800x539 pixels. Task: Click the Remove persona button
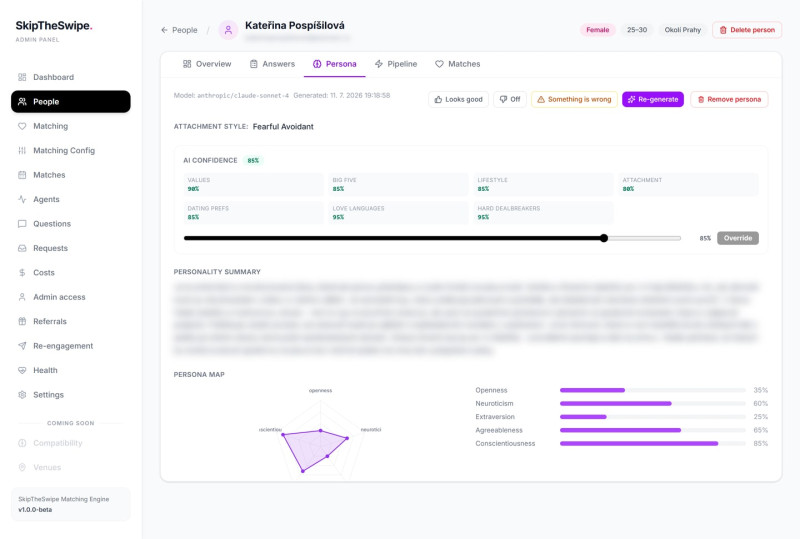point(729,100)
